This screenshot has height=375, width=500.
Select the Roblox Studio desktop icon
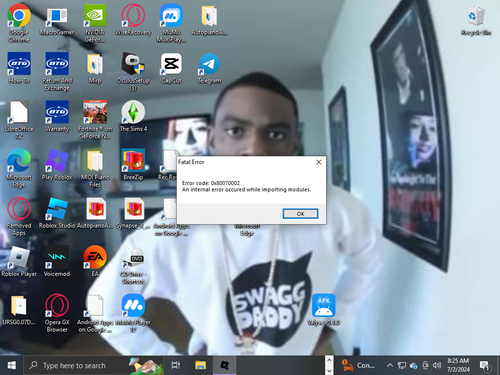click(57, 213)
